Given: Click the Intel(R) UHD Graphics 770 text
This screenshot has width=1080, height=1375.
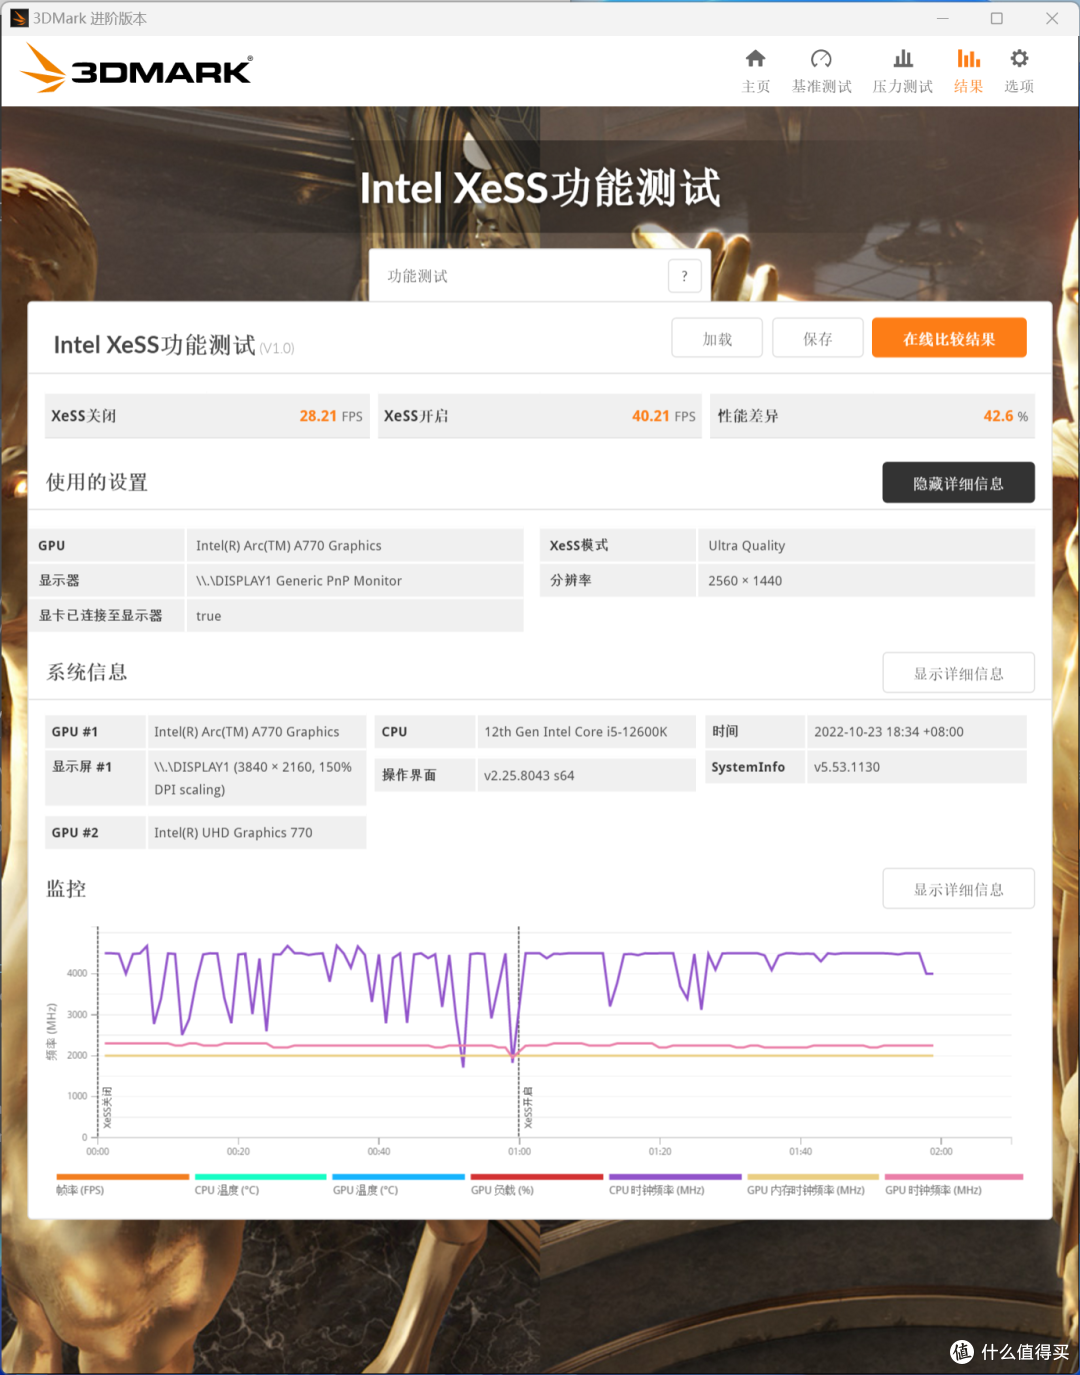Looking at the screenshot, I should [x=233, y=832].
